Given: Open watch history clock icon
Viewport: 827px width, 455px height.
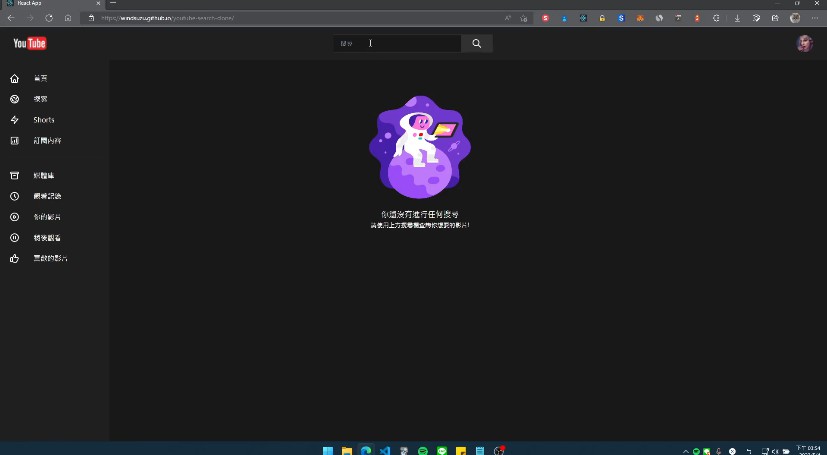Looking at the screenshot, I should point(14,196).
